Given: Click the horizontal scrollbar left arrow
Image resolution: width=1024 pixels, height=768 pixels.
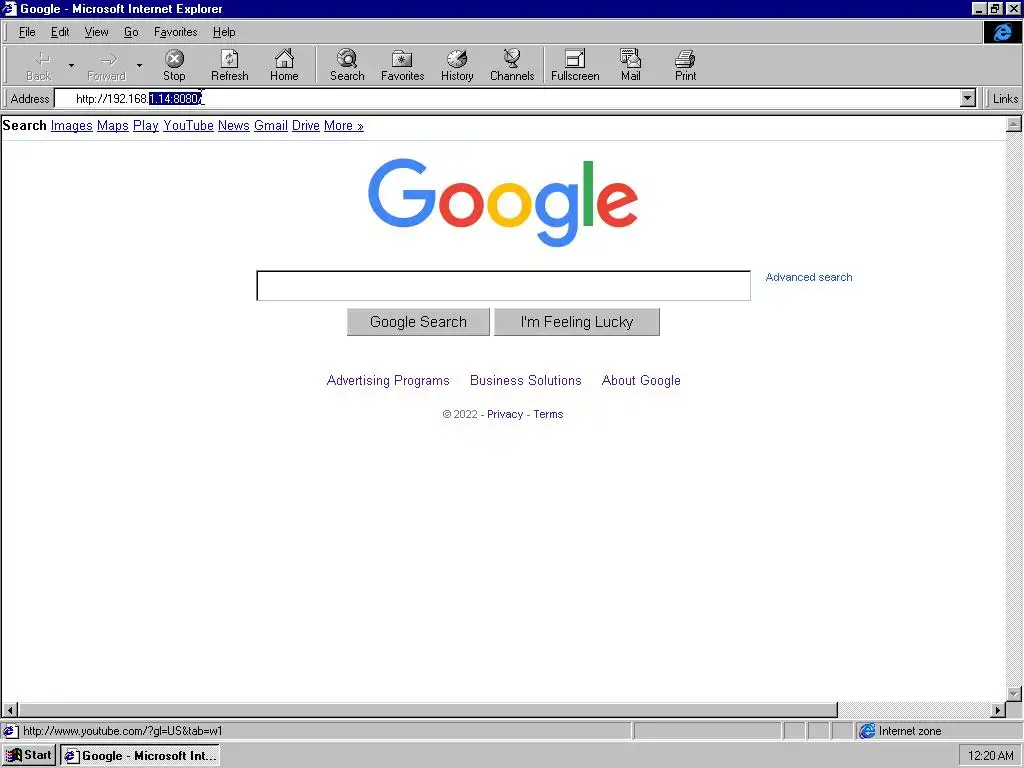Looking at the screenshot, I should pos(10,710).
